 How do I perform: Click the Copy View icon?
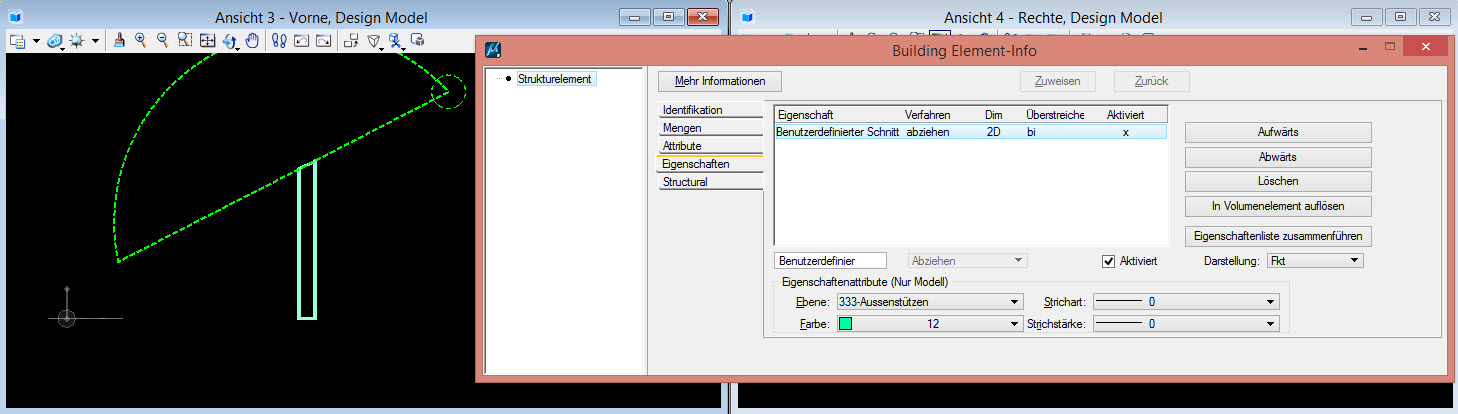pyautogui.click(x=351, y=41)
